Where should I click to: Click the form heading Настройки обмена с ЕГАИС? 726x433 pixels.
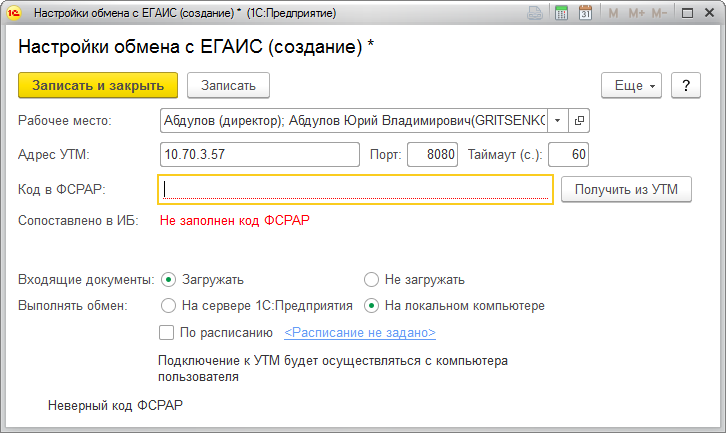[196, 47]
